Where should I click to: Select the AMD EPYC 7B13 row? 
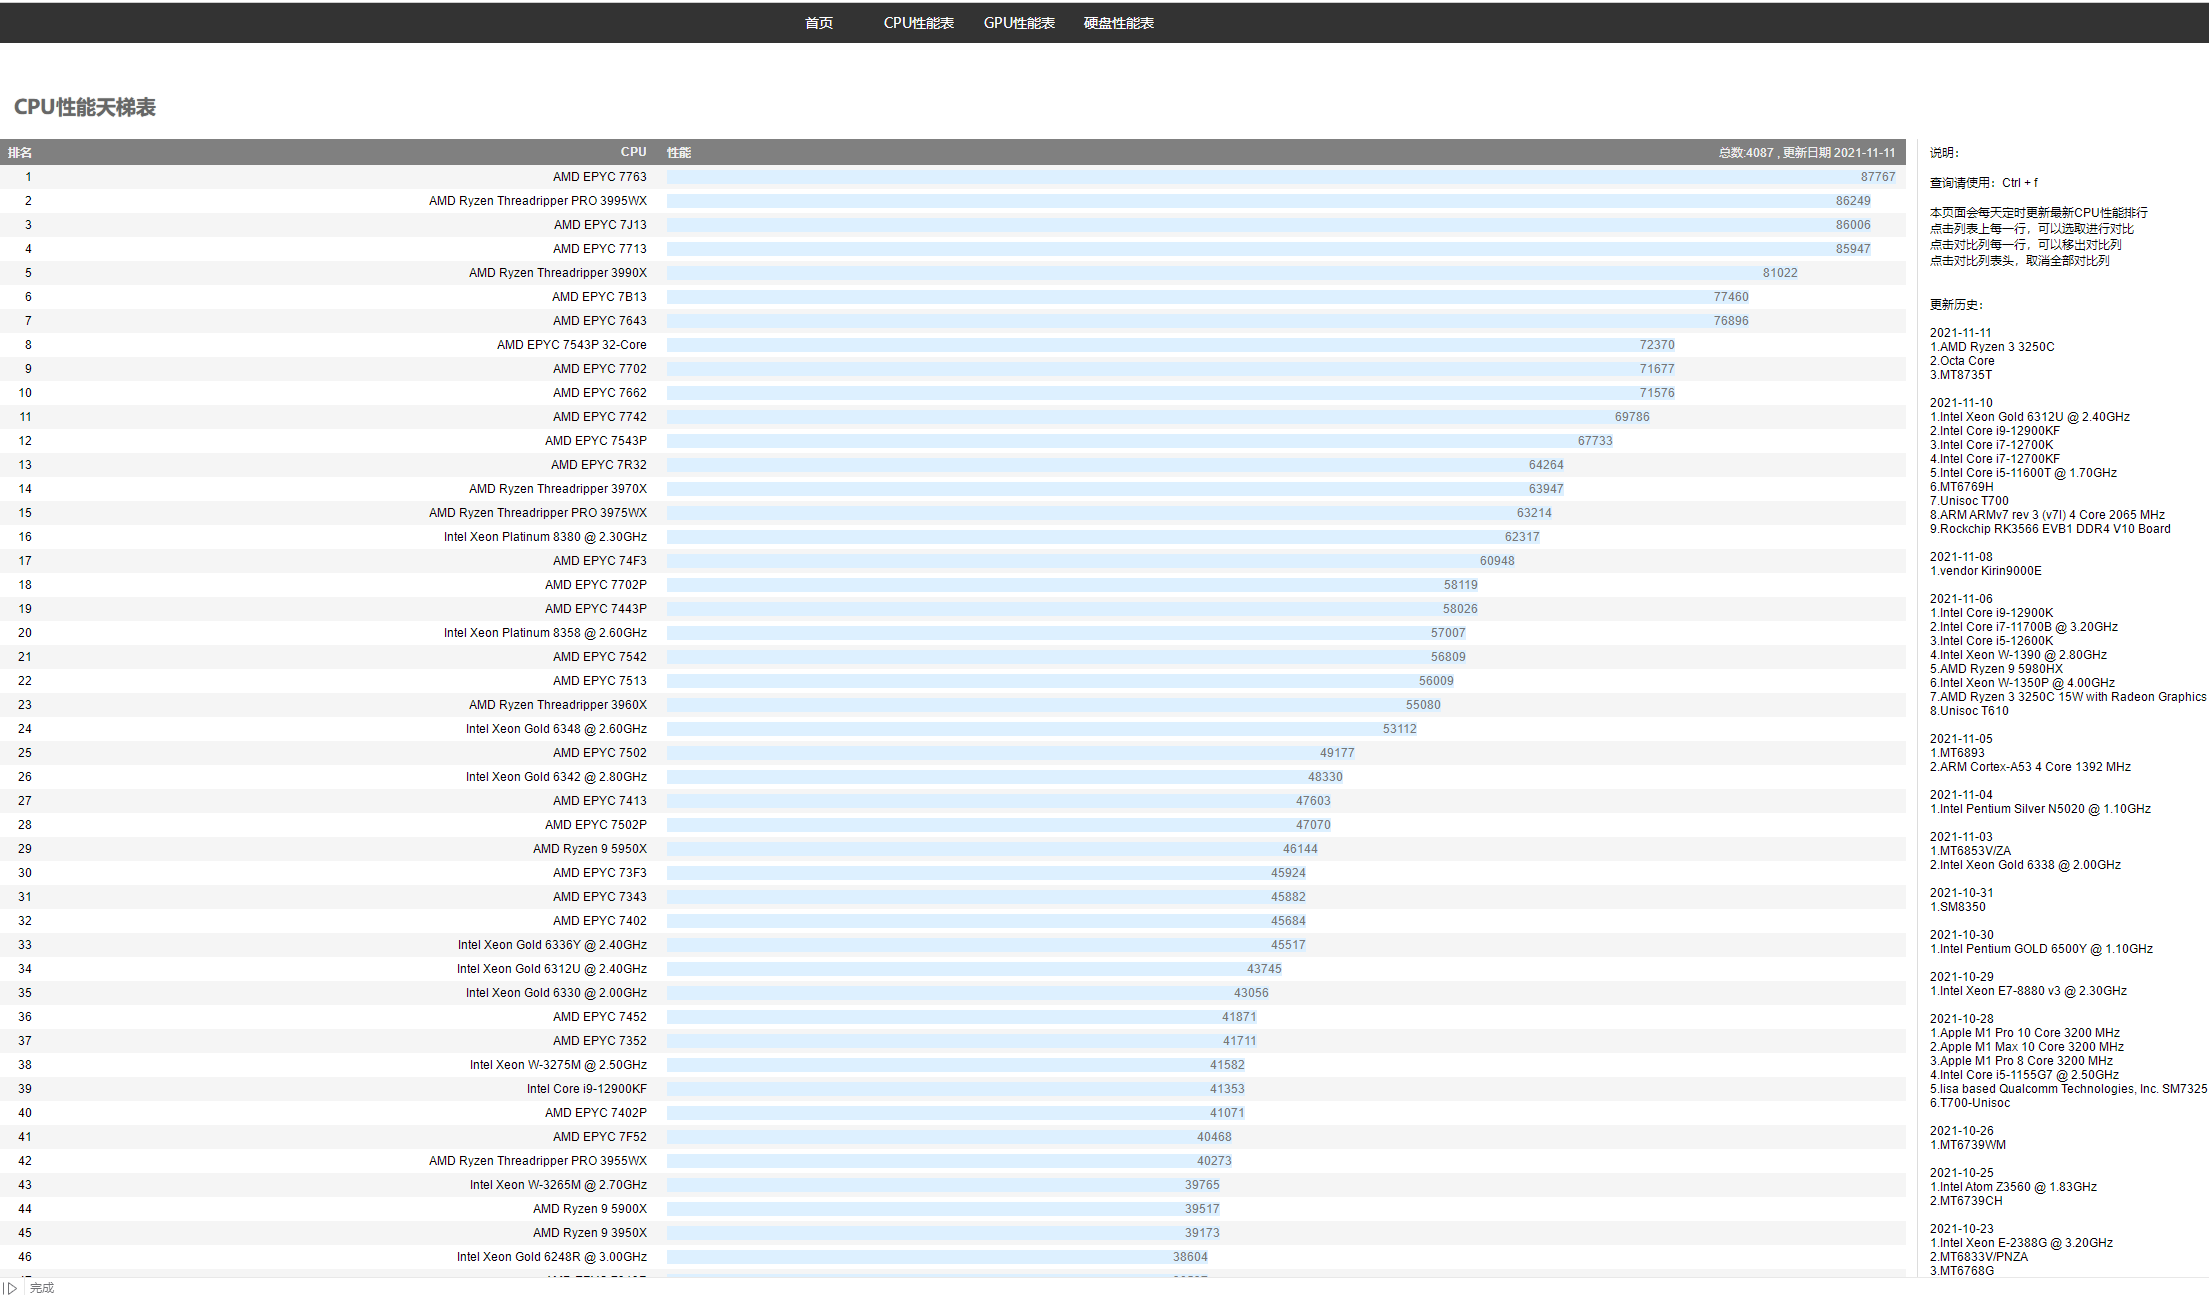(x=953, y=297)
